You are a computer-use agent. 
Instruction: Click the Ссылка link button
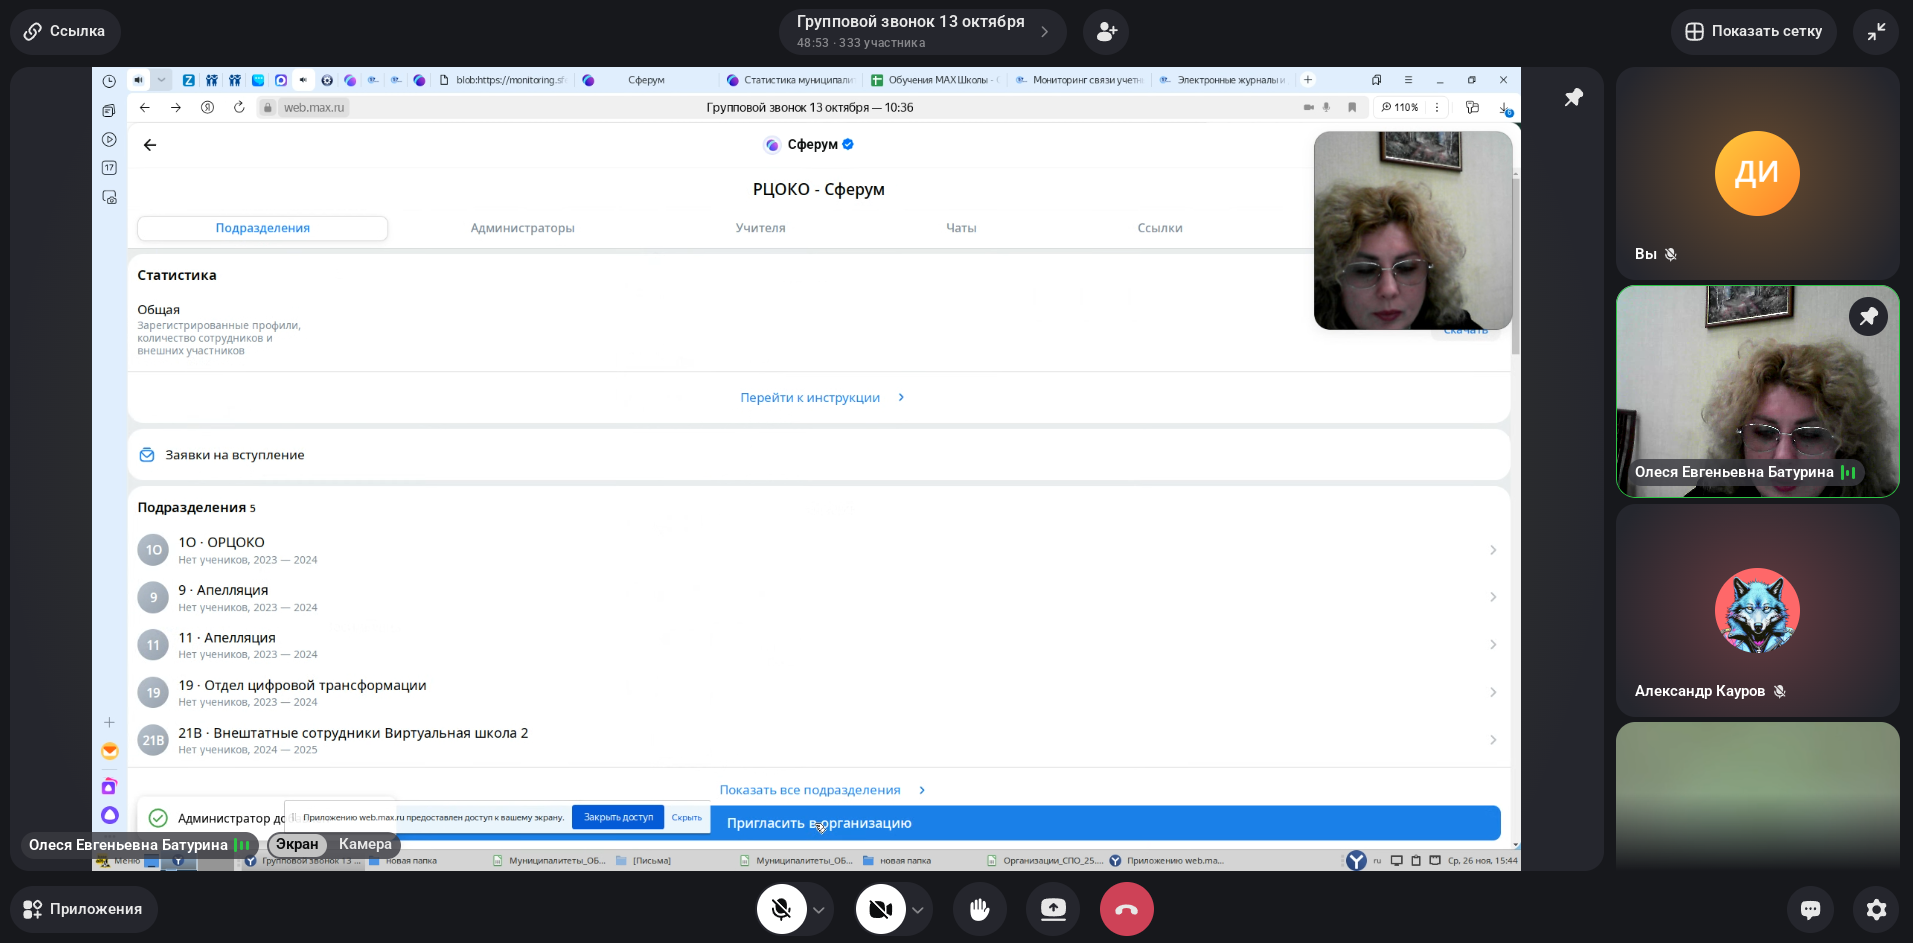click(x=65, y=32)
